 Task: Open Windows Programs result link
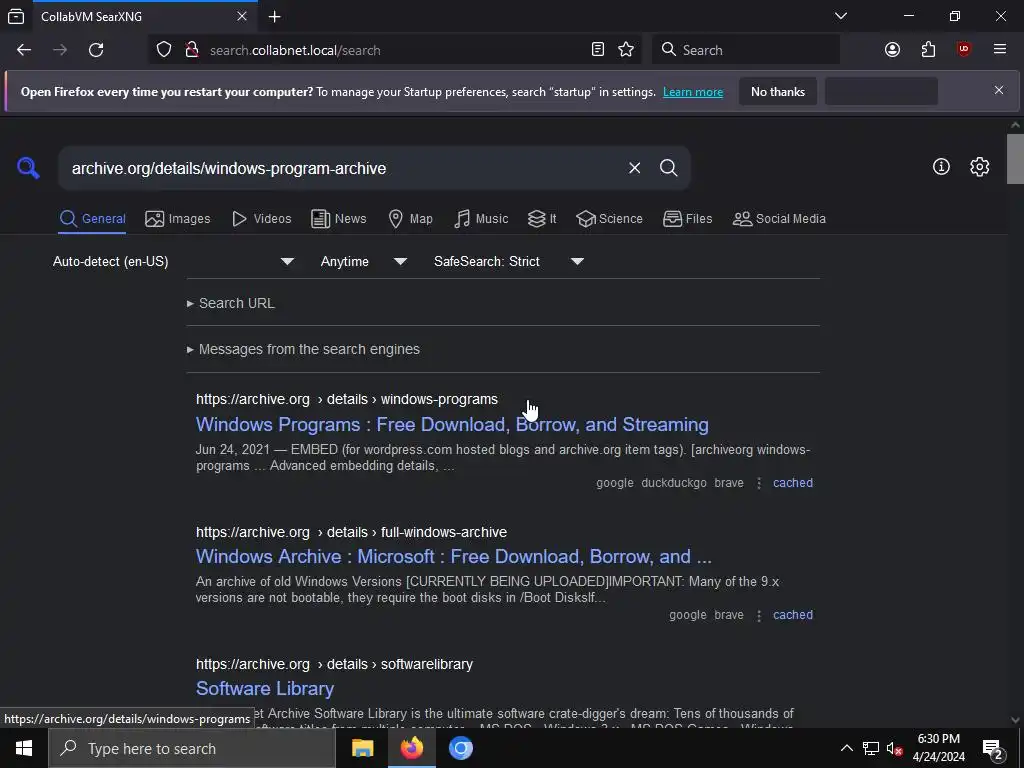click(x=452, y=424)
